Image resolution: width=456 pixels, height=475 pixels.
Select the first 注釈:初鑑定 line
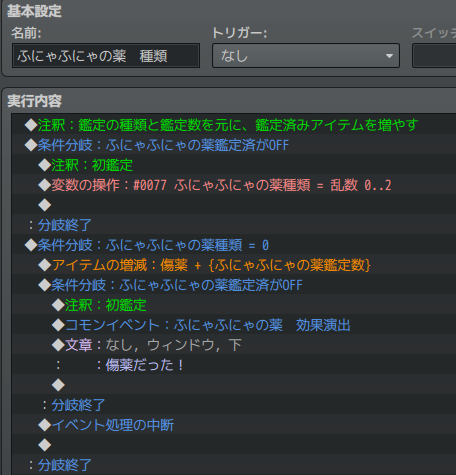[234, 165]
